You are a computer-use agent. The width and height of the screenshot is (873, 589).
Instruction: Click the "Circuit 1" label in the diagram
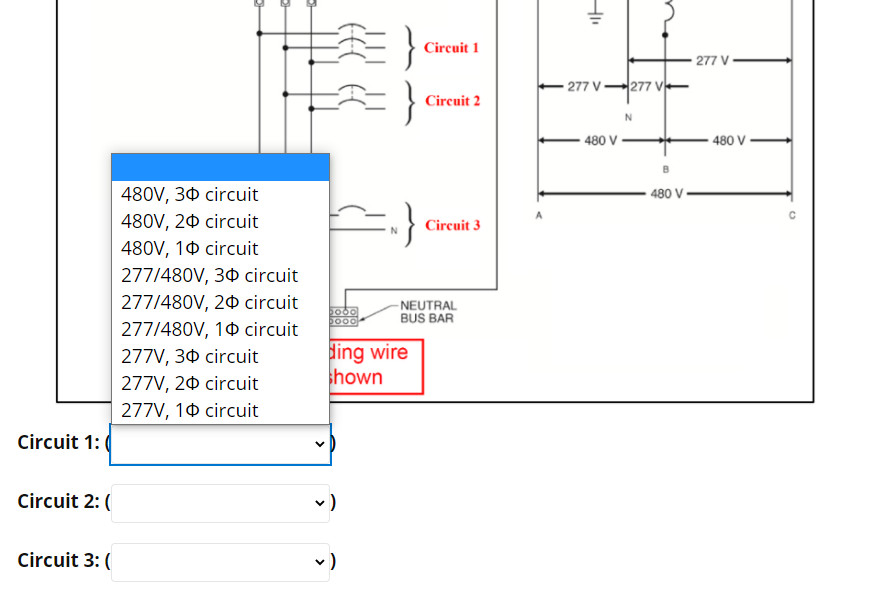pos(450,47)
